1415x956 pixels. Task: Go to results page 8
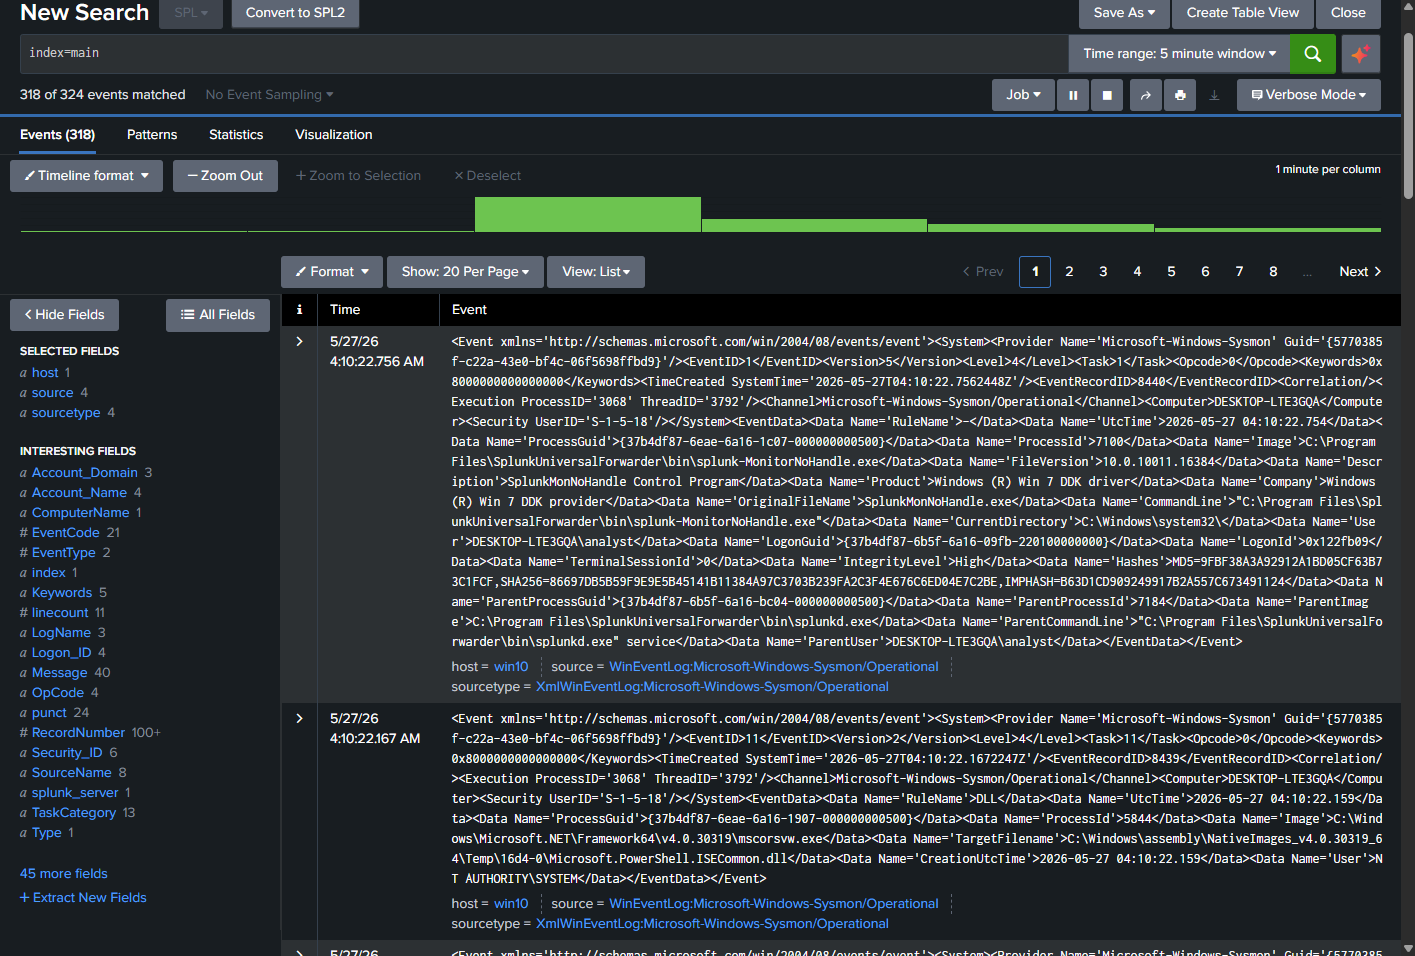tap(1273, 272)
